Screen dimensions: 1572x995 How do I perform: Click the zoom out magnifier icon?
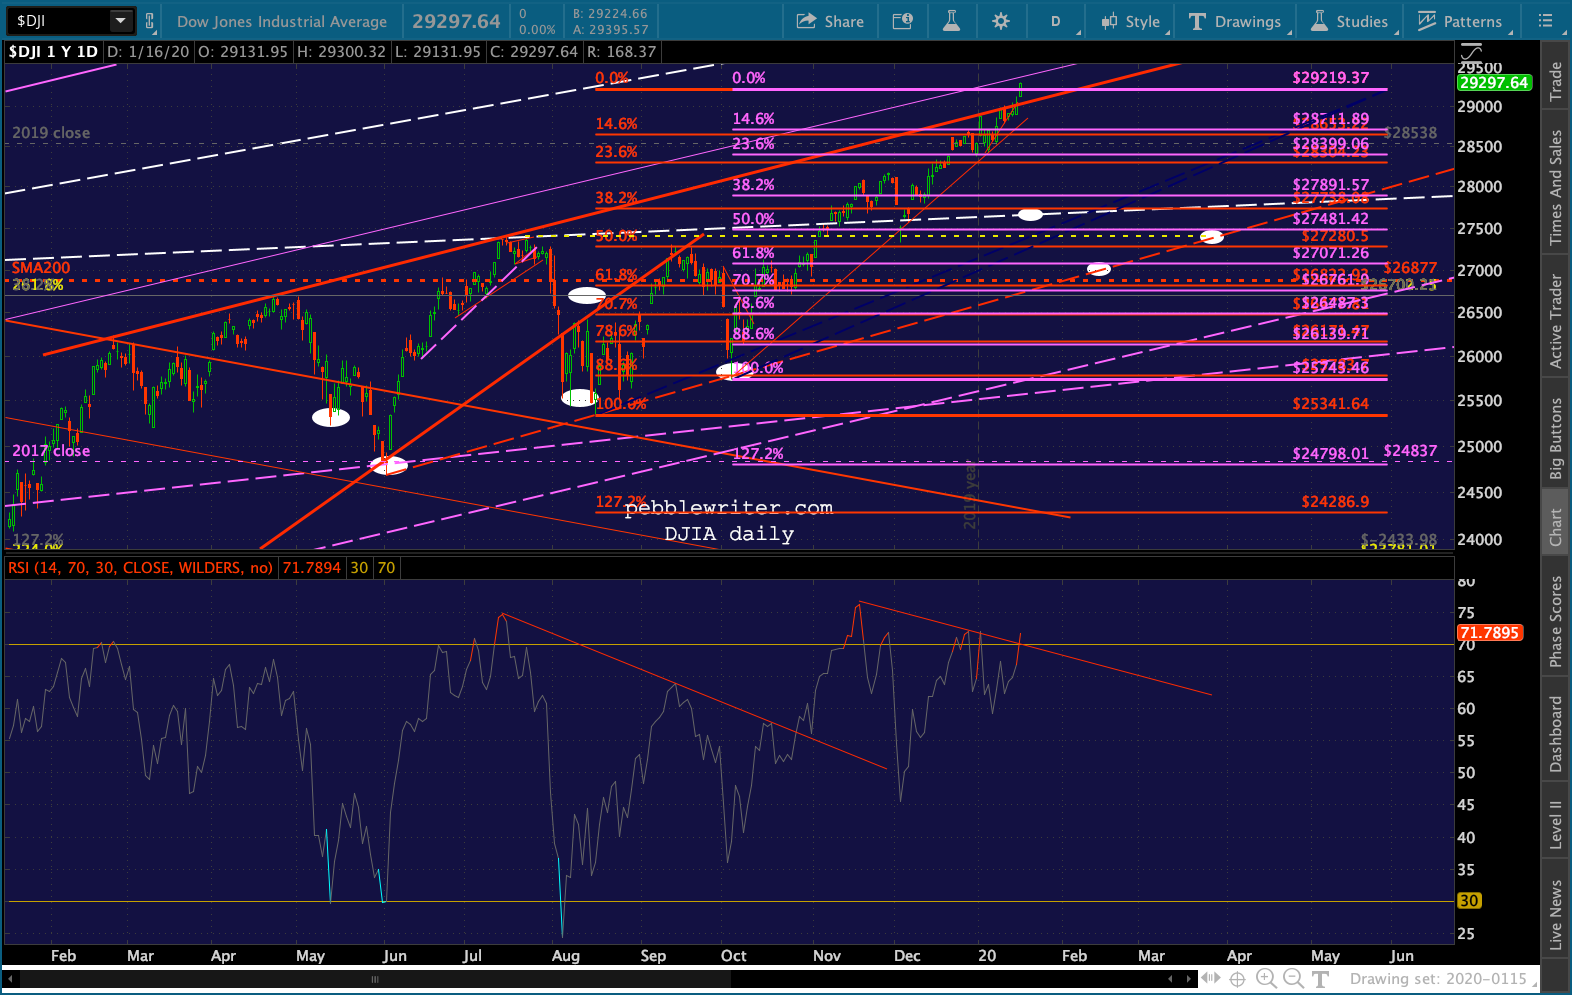point(1292,979)
